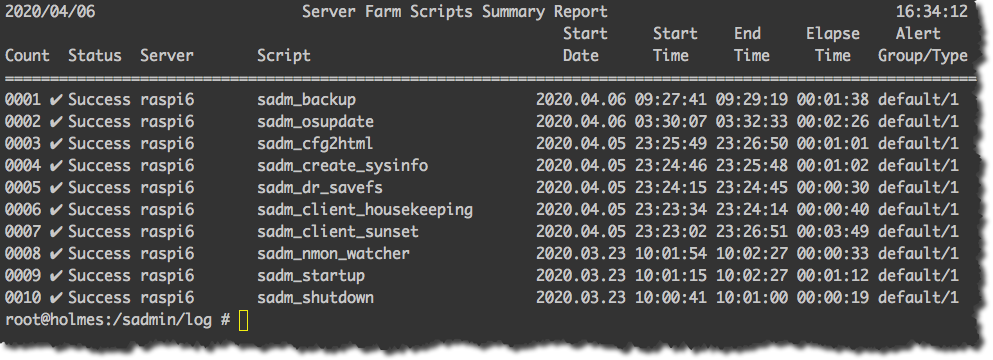Screen dimensions: 993x360
Task: Click the sadm_startup script name
Action: coord(310,276)
